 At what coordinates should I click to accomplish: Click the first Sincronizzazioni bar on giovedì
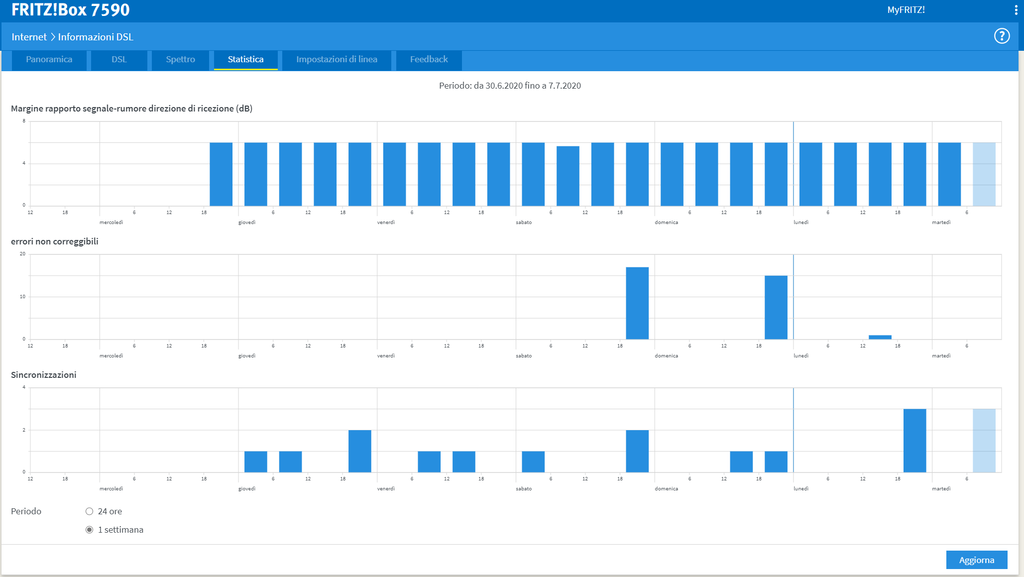click(256, 461)
